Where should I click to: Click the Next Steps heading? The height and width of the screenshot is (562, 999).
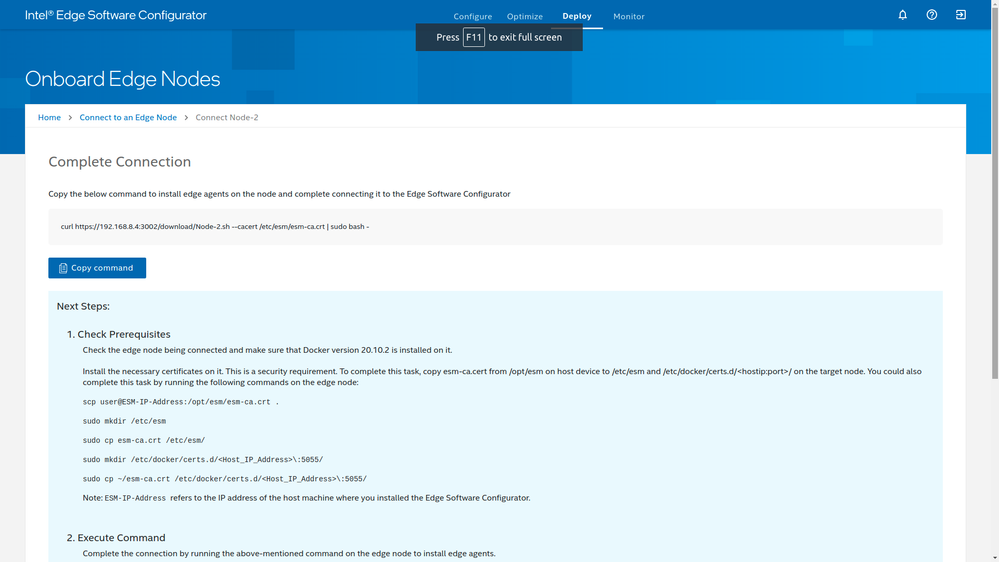pyautogui.click(x=83, y=306)
